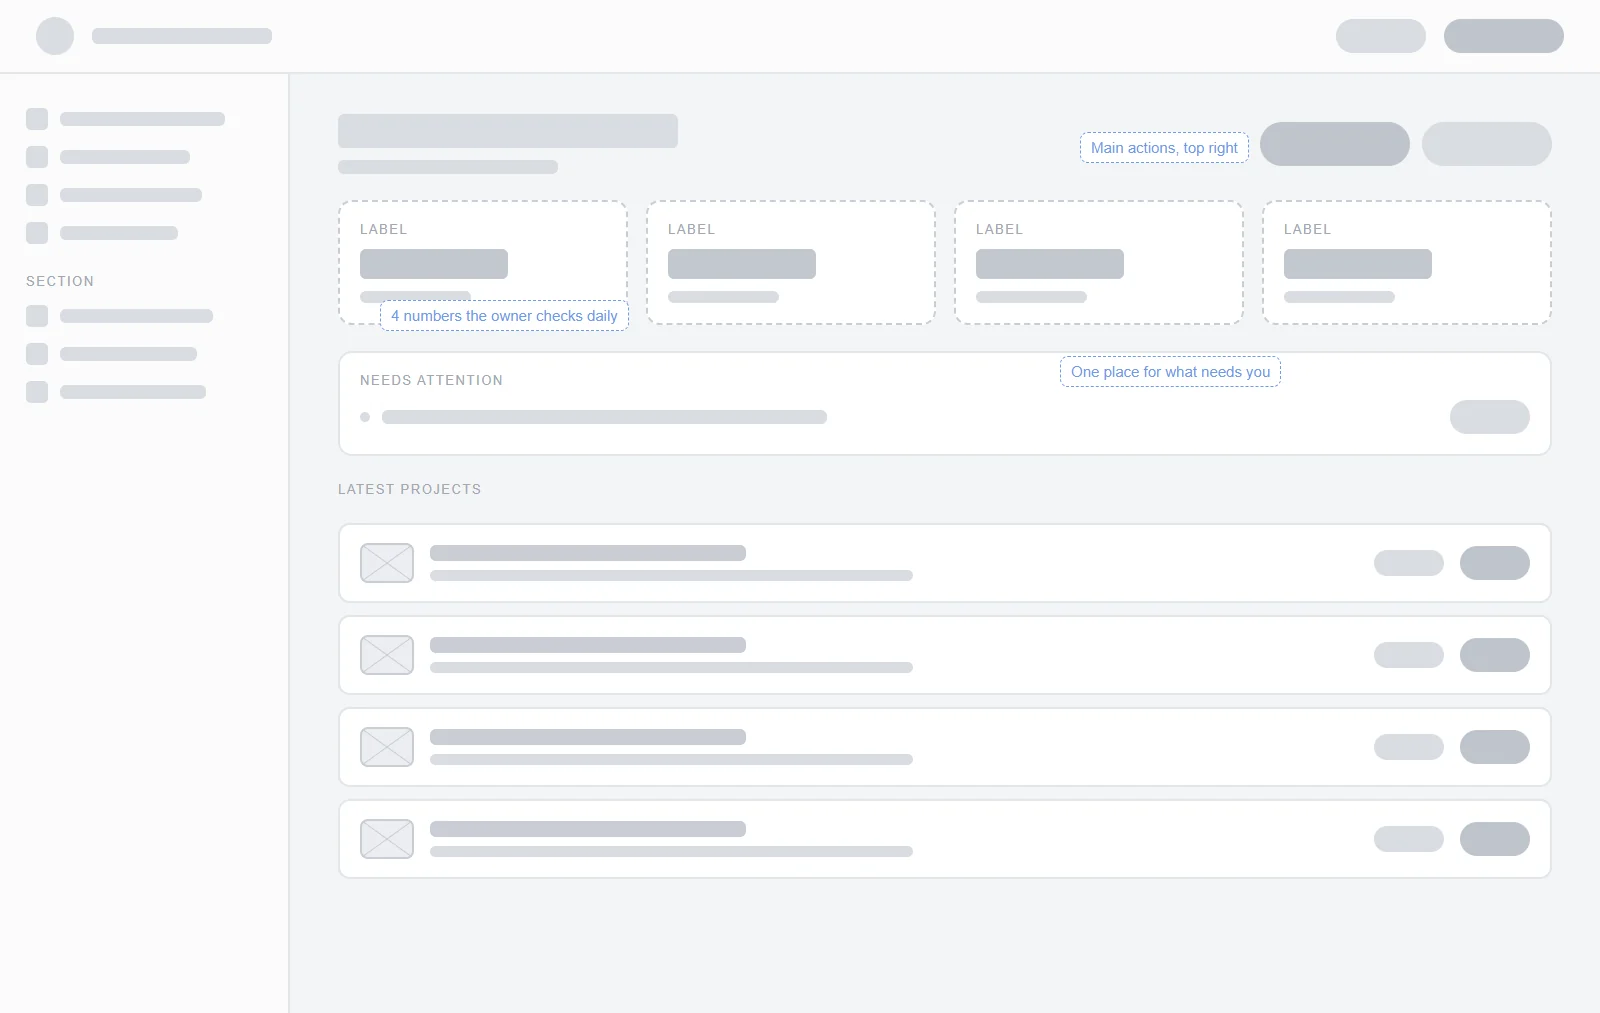Open the second LABEL stat card
This screenshot has height=1013, width=1600.
(x=791, y=262)
